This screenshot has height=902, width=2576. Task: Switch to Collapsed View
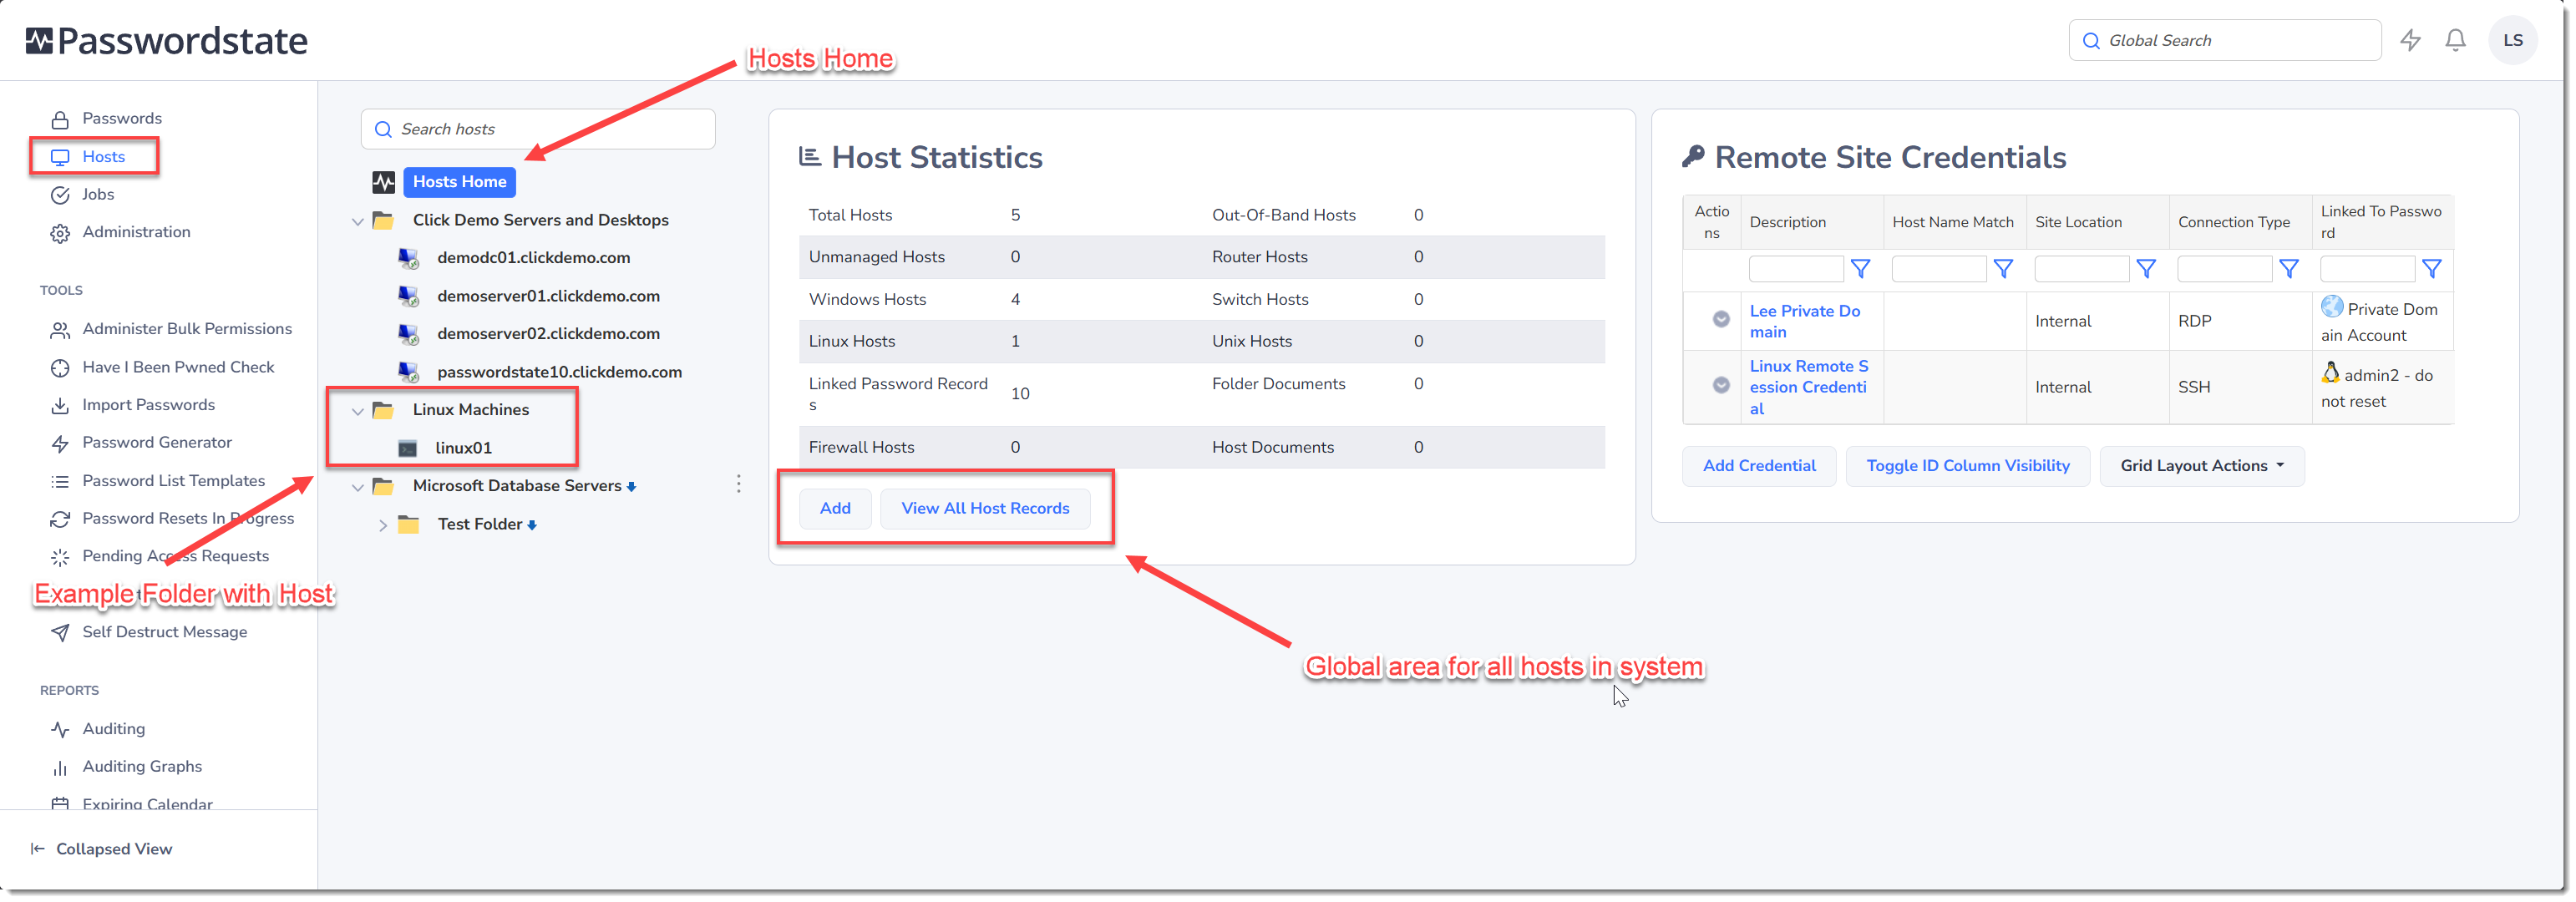101,849
